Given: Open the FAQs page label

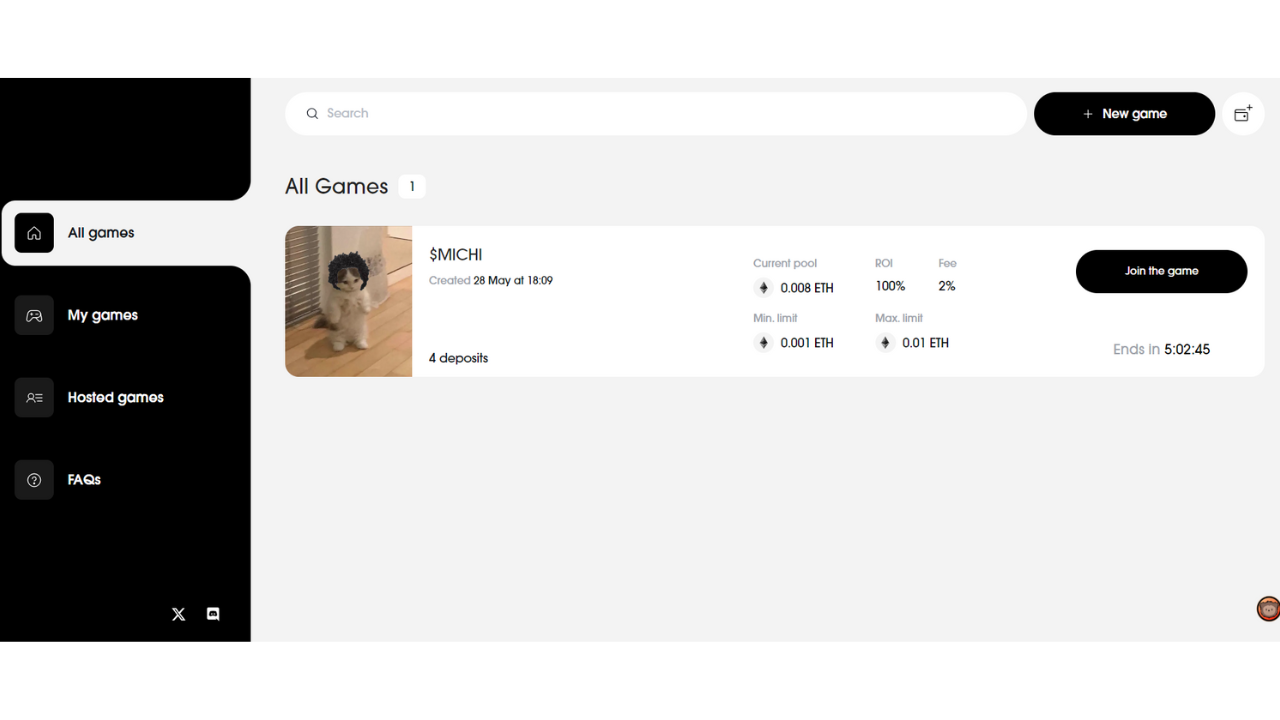Looking at the screenshot, I should pos(84,480).
